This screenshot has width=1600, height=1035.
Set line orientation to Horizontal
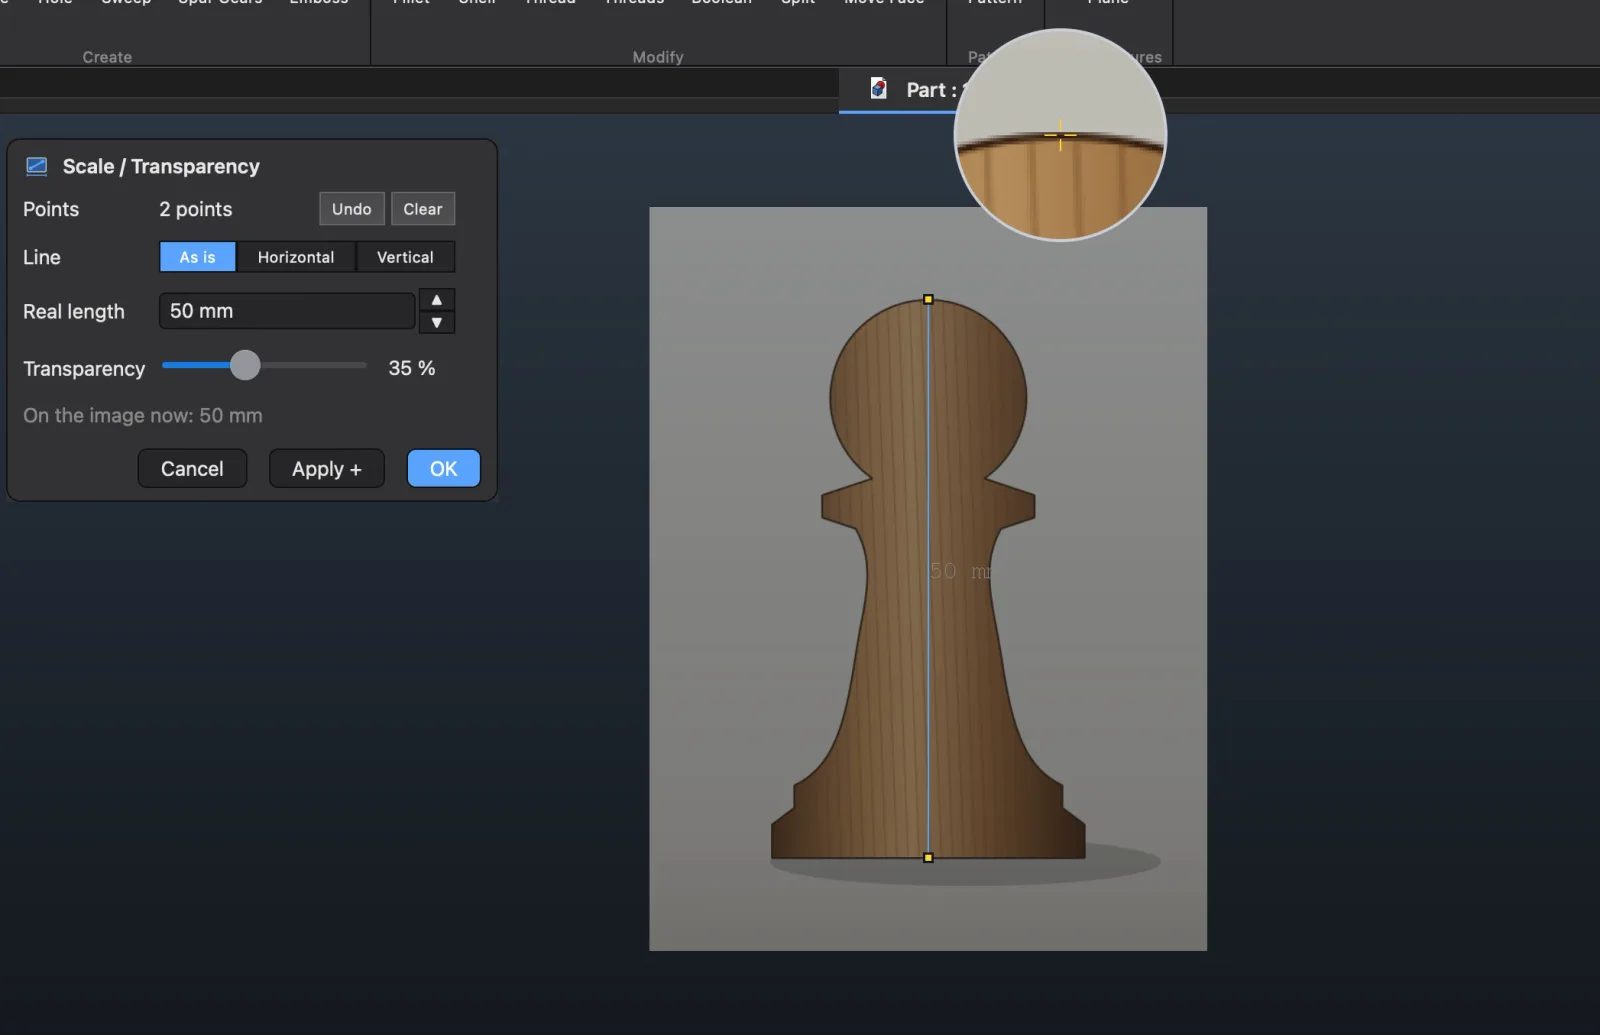[296, 257]
